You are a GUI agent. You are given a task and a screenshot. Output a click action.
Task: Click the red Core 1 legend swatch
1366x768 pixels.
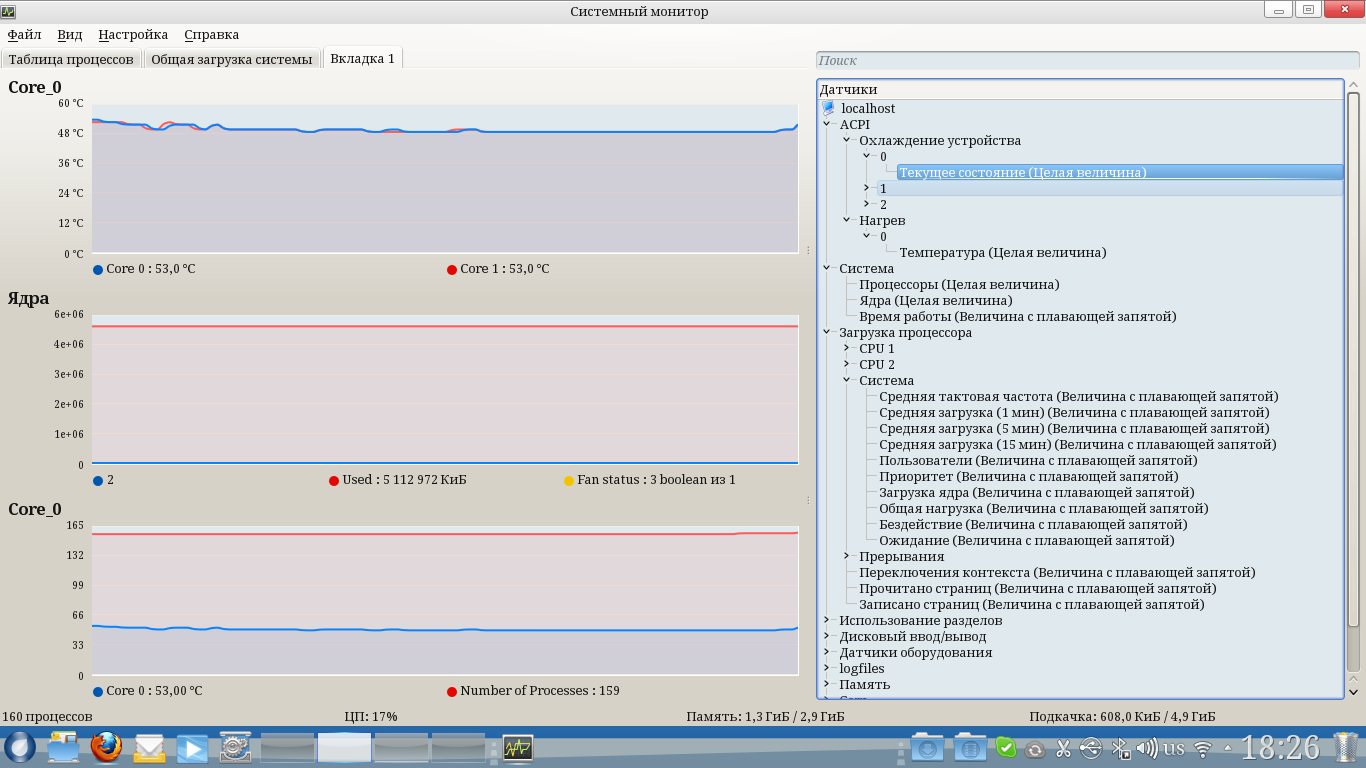coord(452,269)
